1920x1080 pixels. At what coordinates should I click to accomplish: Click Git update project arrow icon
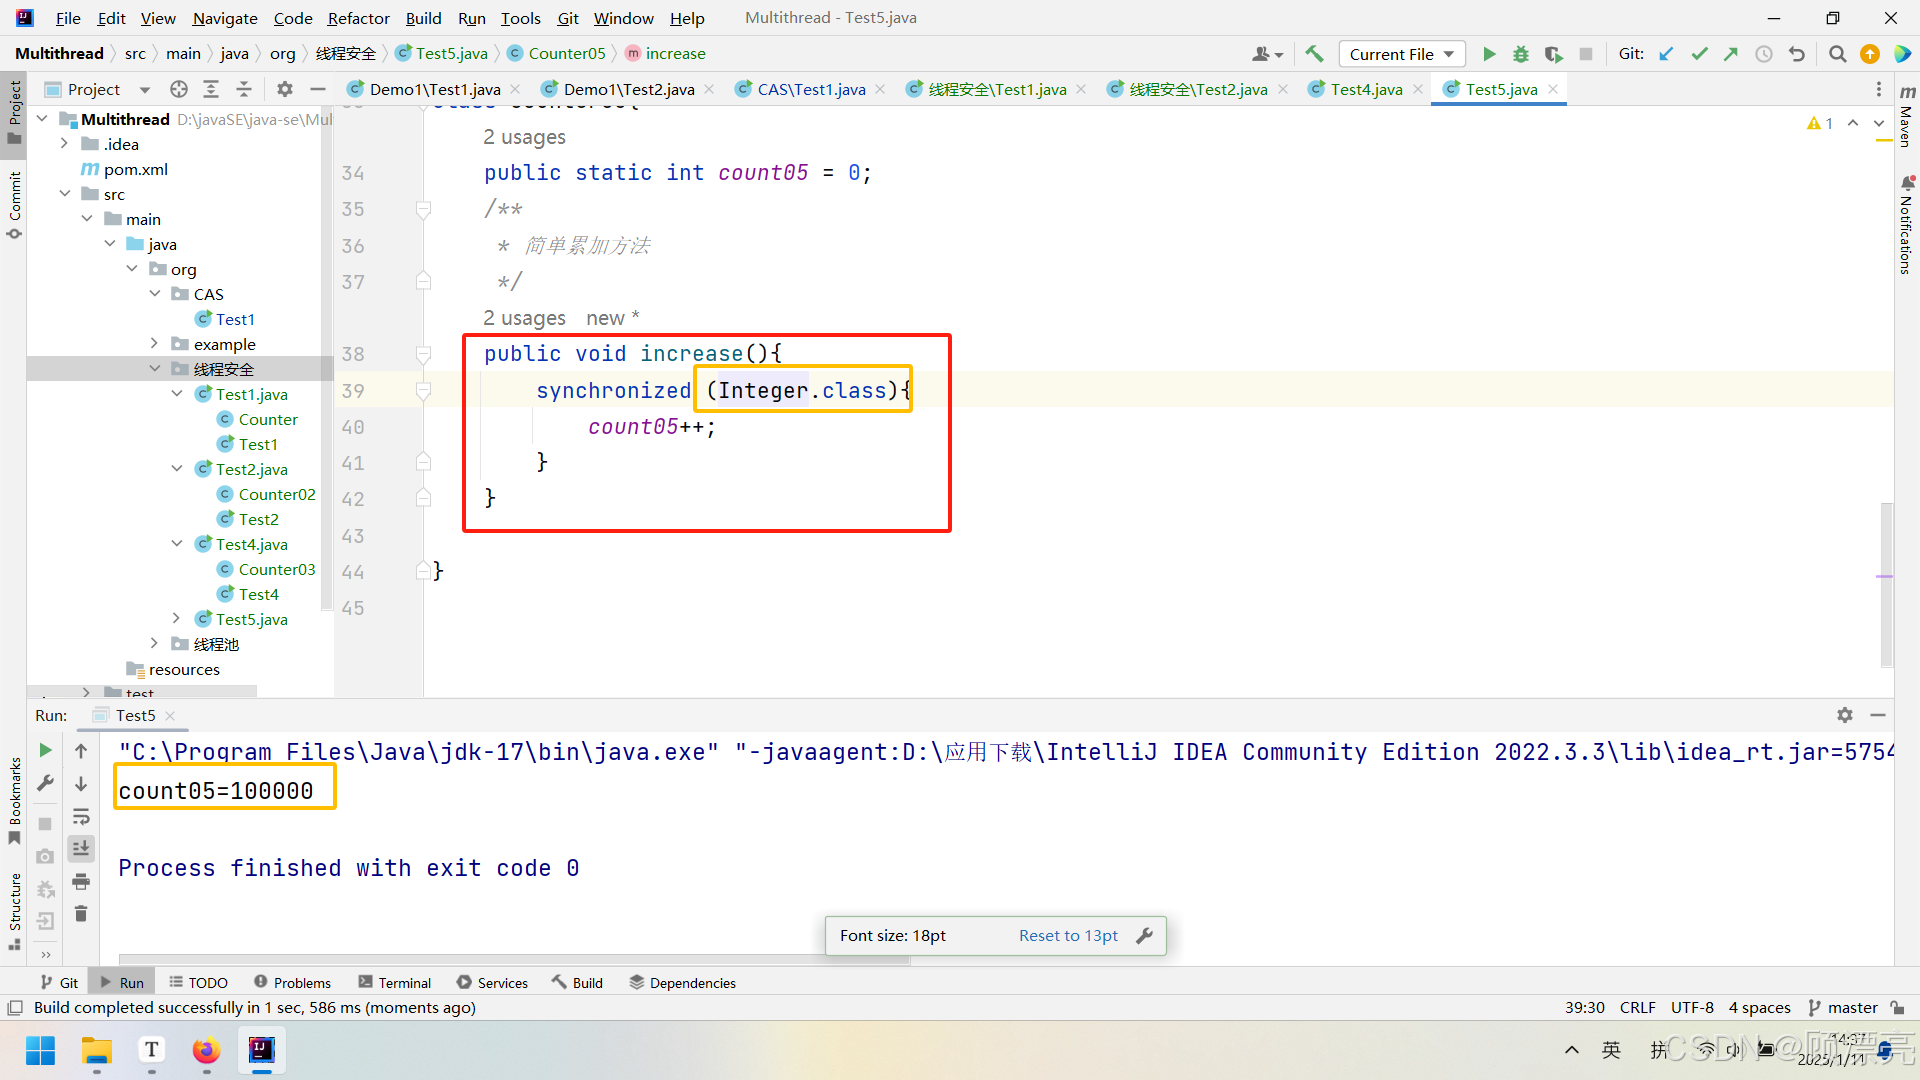(1666, 54)
